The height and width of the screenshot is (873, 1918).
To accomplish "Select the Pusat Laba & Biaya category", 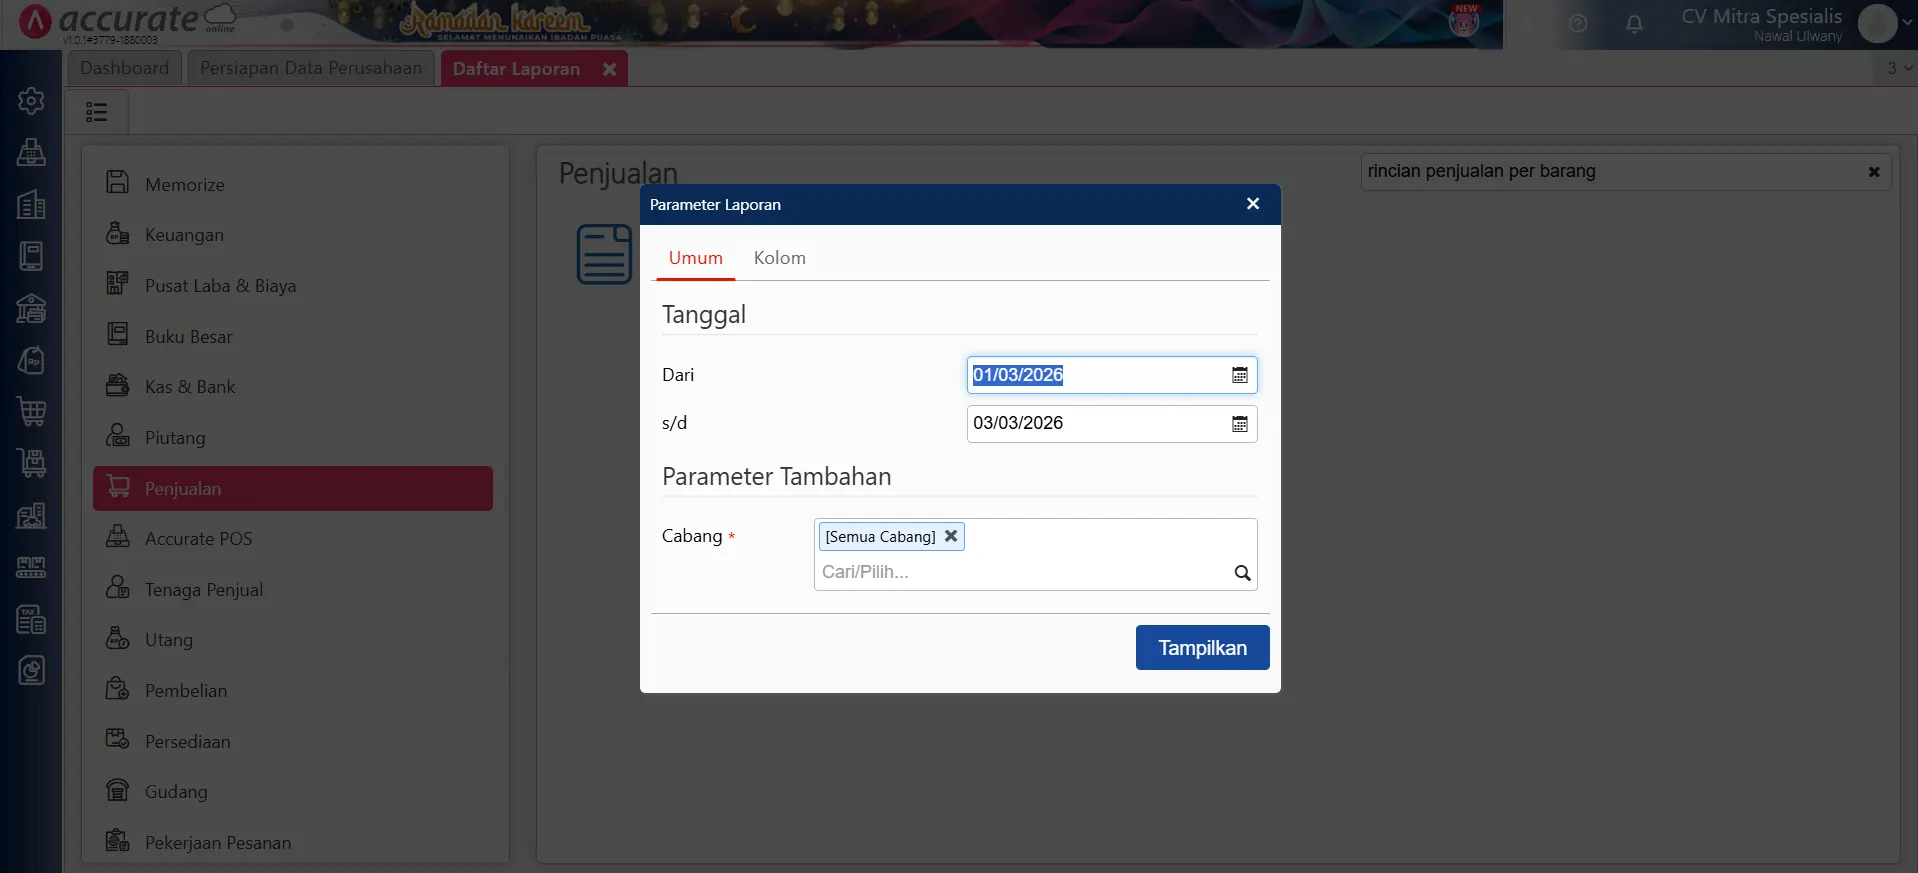I will click(293, 286).
